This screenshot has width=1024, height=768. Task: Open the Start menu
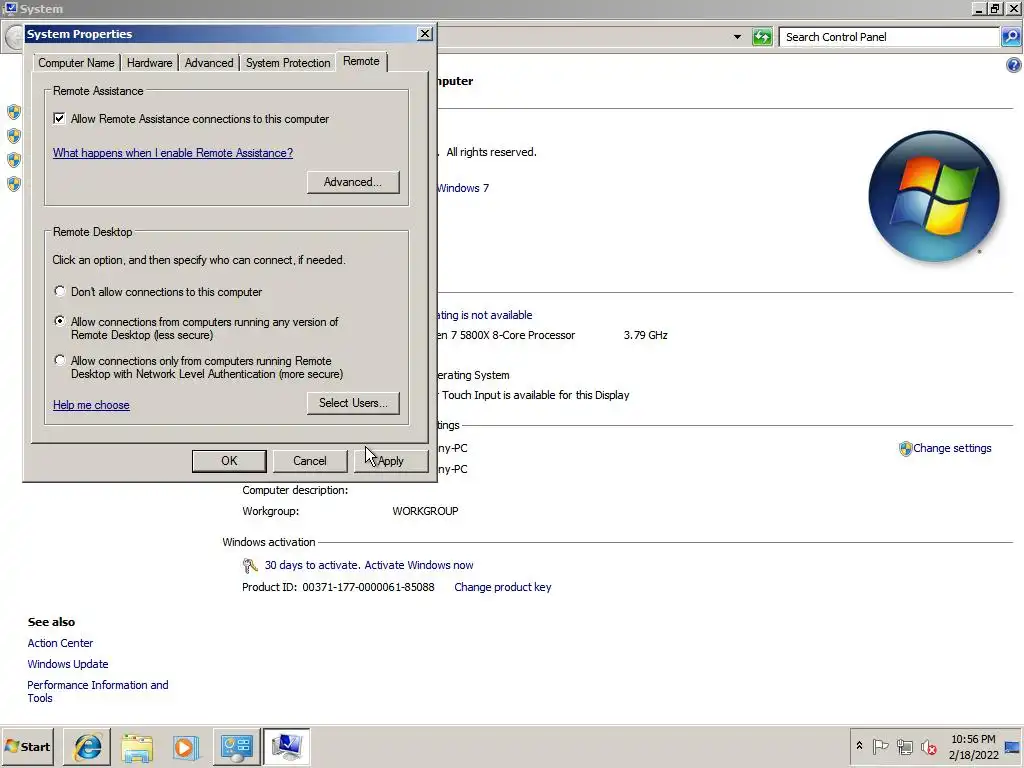27,746
